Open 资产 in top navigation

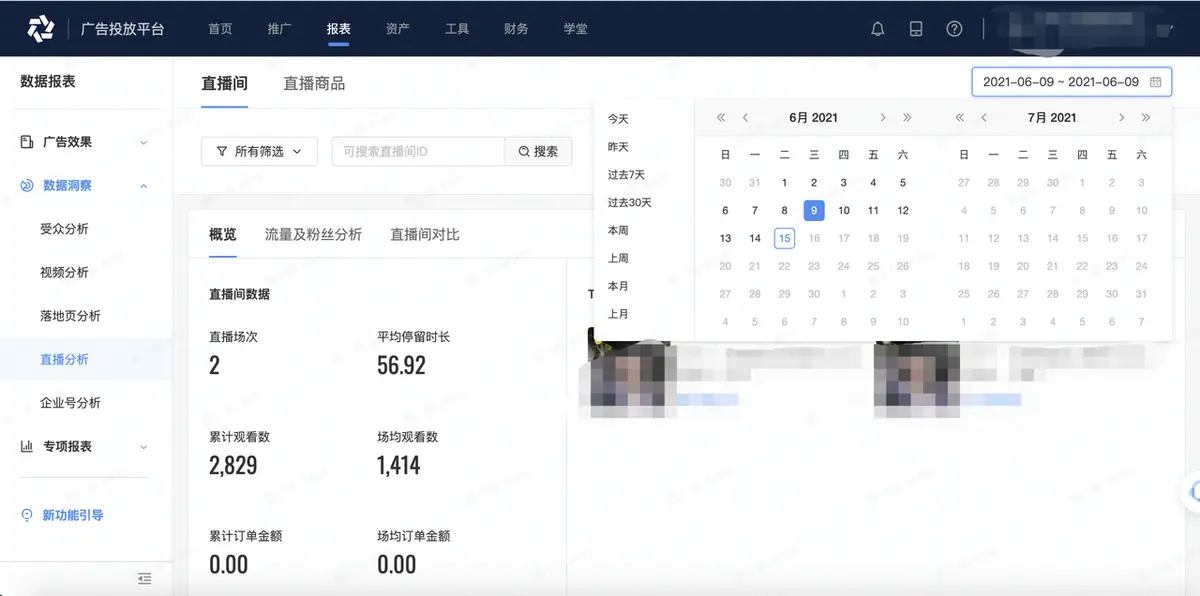[x=397, y=29]
